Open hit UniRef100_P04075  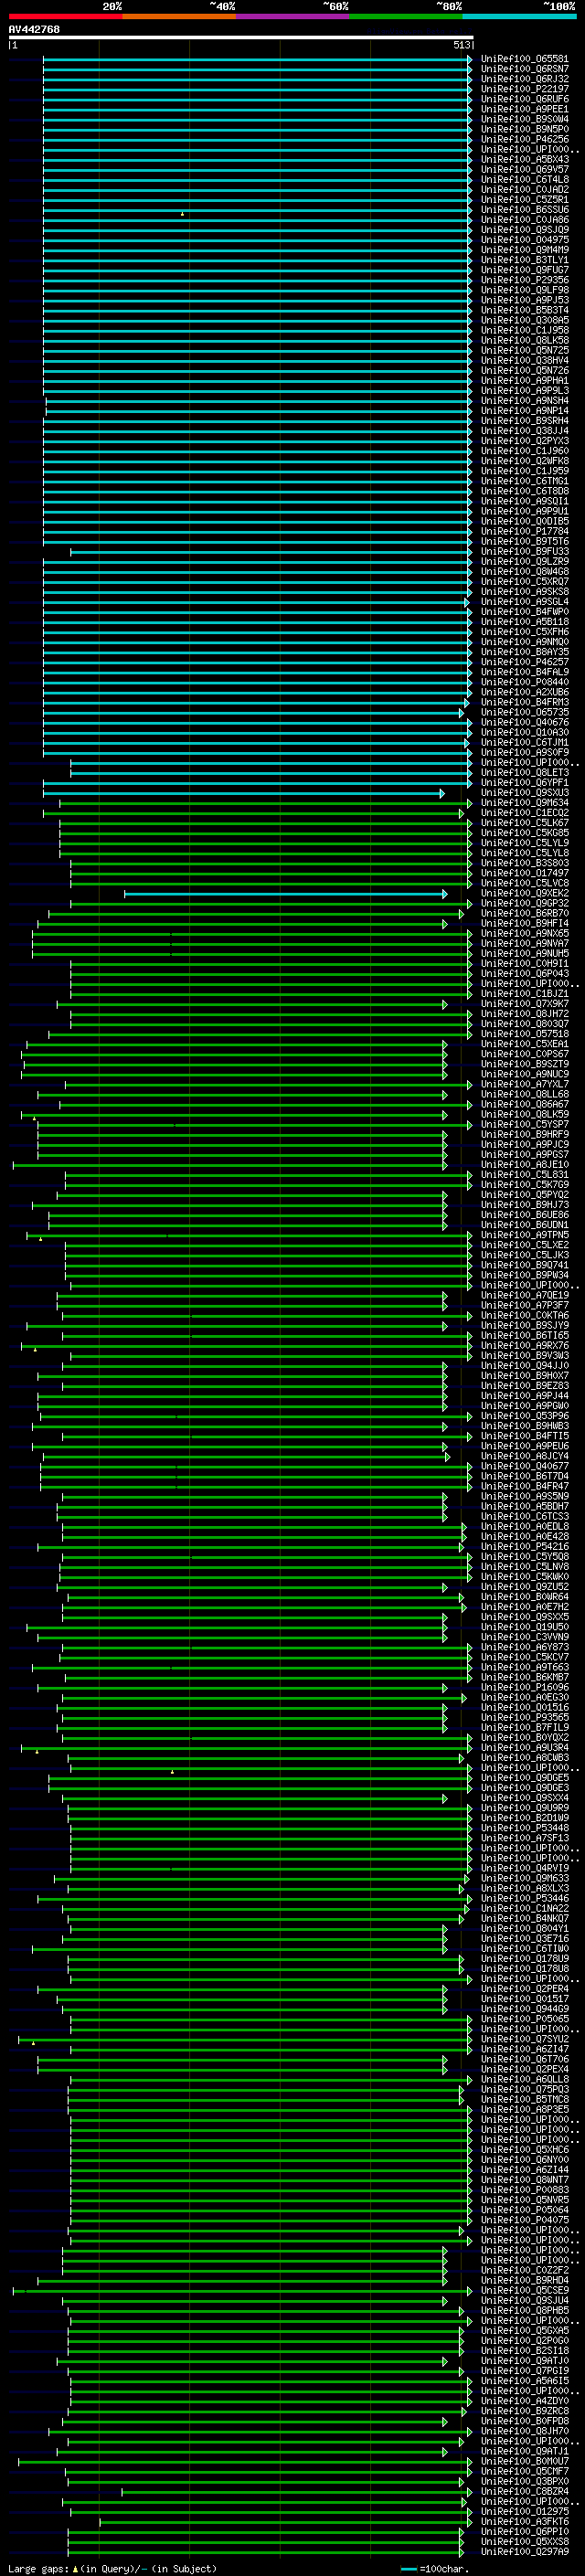pyautogui.click(x=525, y=2220)
